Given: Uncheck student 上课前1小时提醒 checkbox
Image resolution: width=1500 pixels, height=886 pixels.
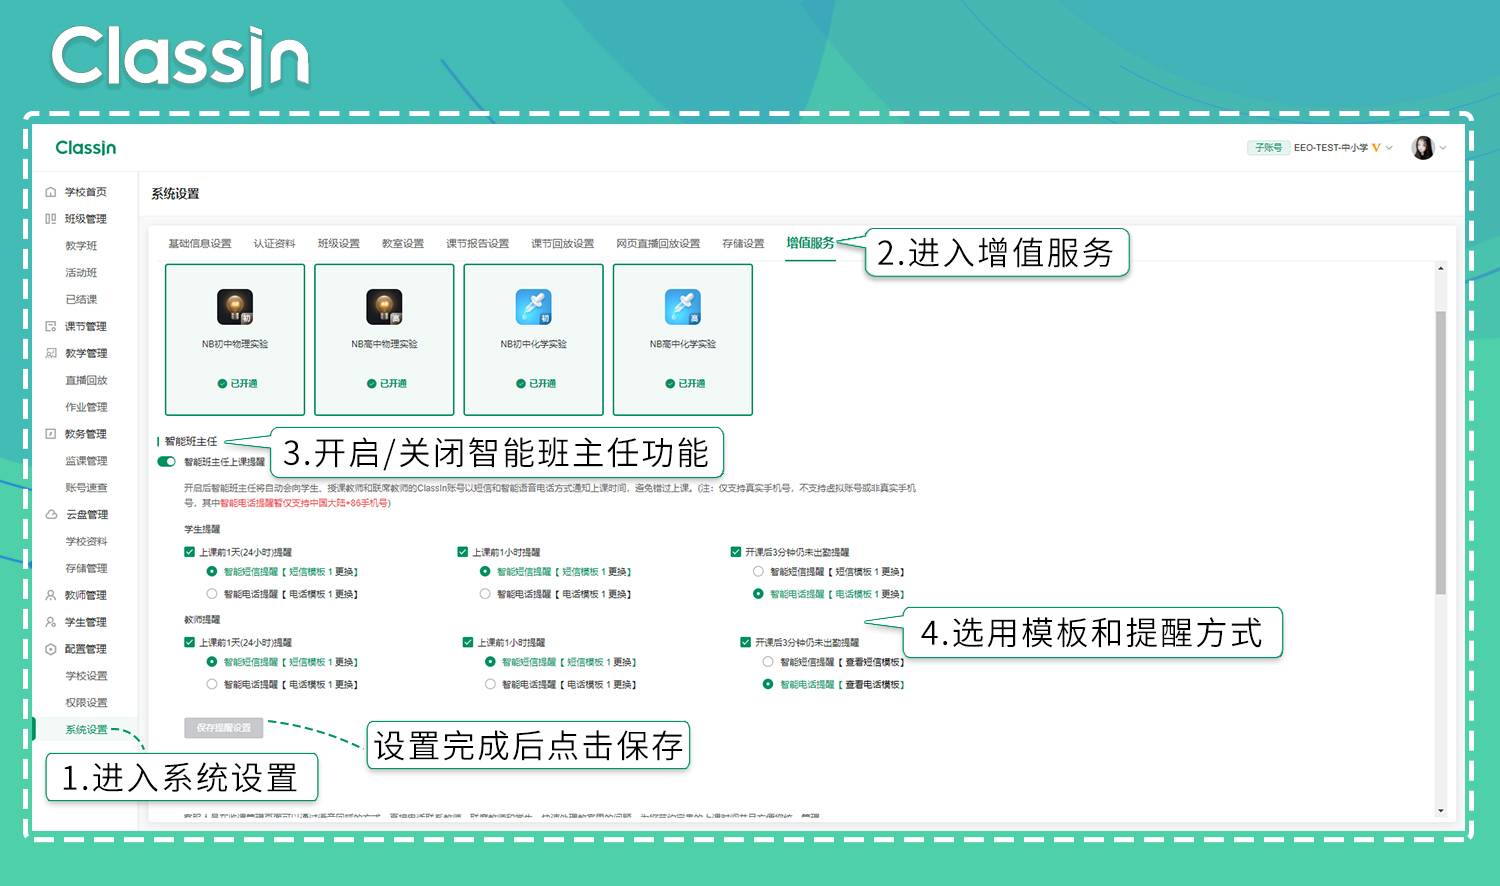Looking at the screenshot, I should [x=462, y=552].
